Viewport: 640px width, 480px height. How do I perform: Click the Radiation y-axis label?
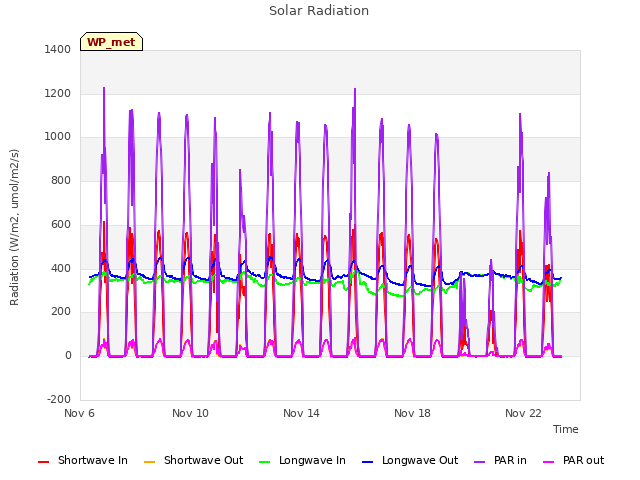(x=14, y=227)
